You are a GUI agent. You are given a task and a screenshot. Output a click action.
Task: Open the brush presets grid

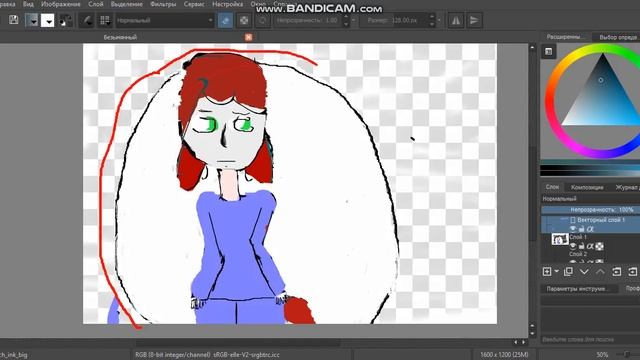105,20
